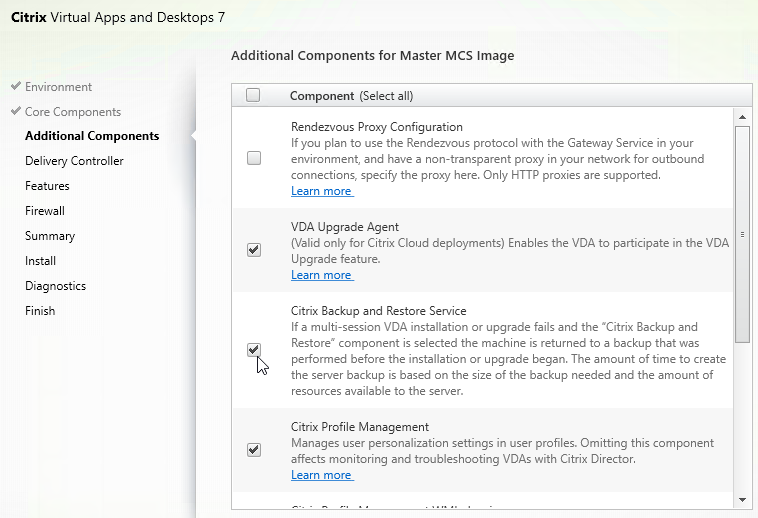Screen dimensions: 758x518
Task: Select the Diagnostics step
Action: tap(55, 286)
